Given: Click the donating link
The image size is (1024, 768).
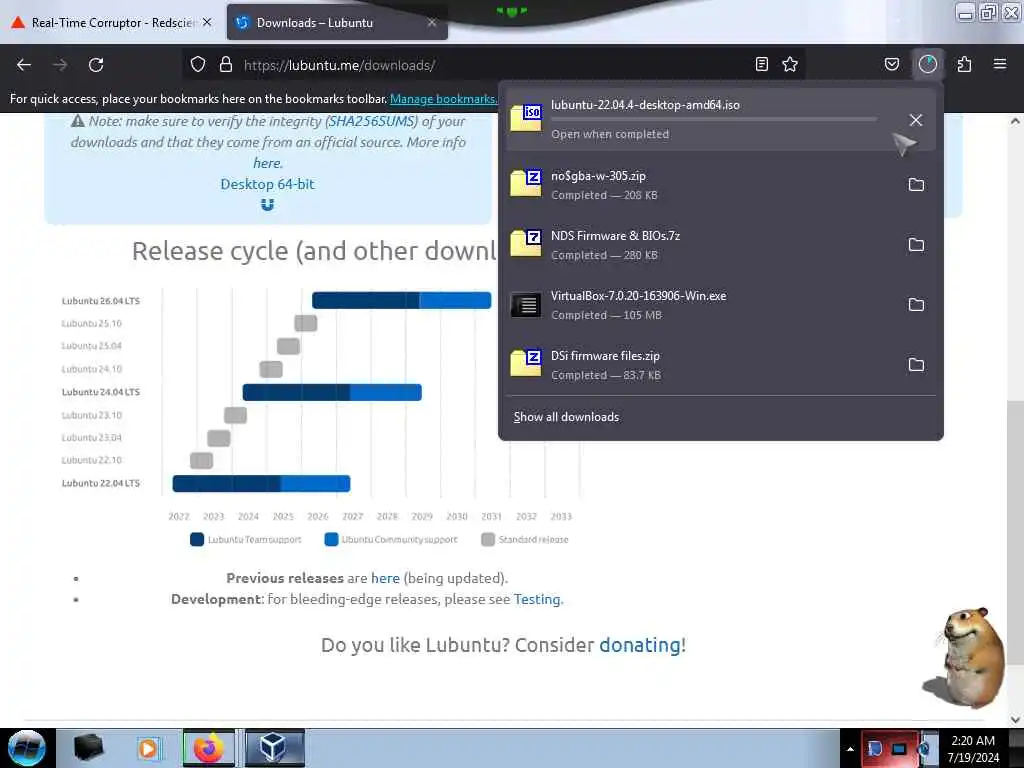Looking at the screenshot, I should [x=640, y=645].
